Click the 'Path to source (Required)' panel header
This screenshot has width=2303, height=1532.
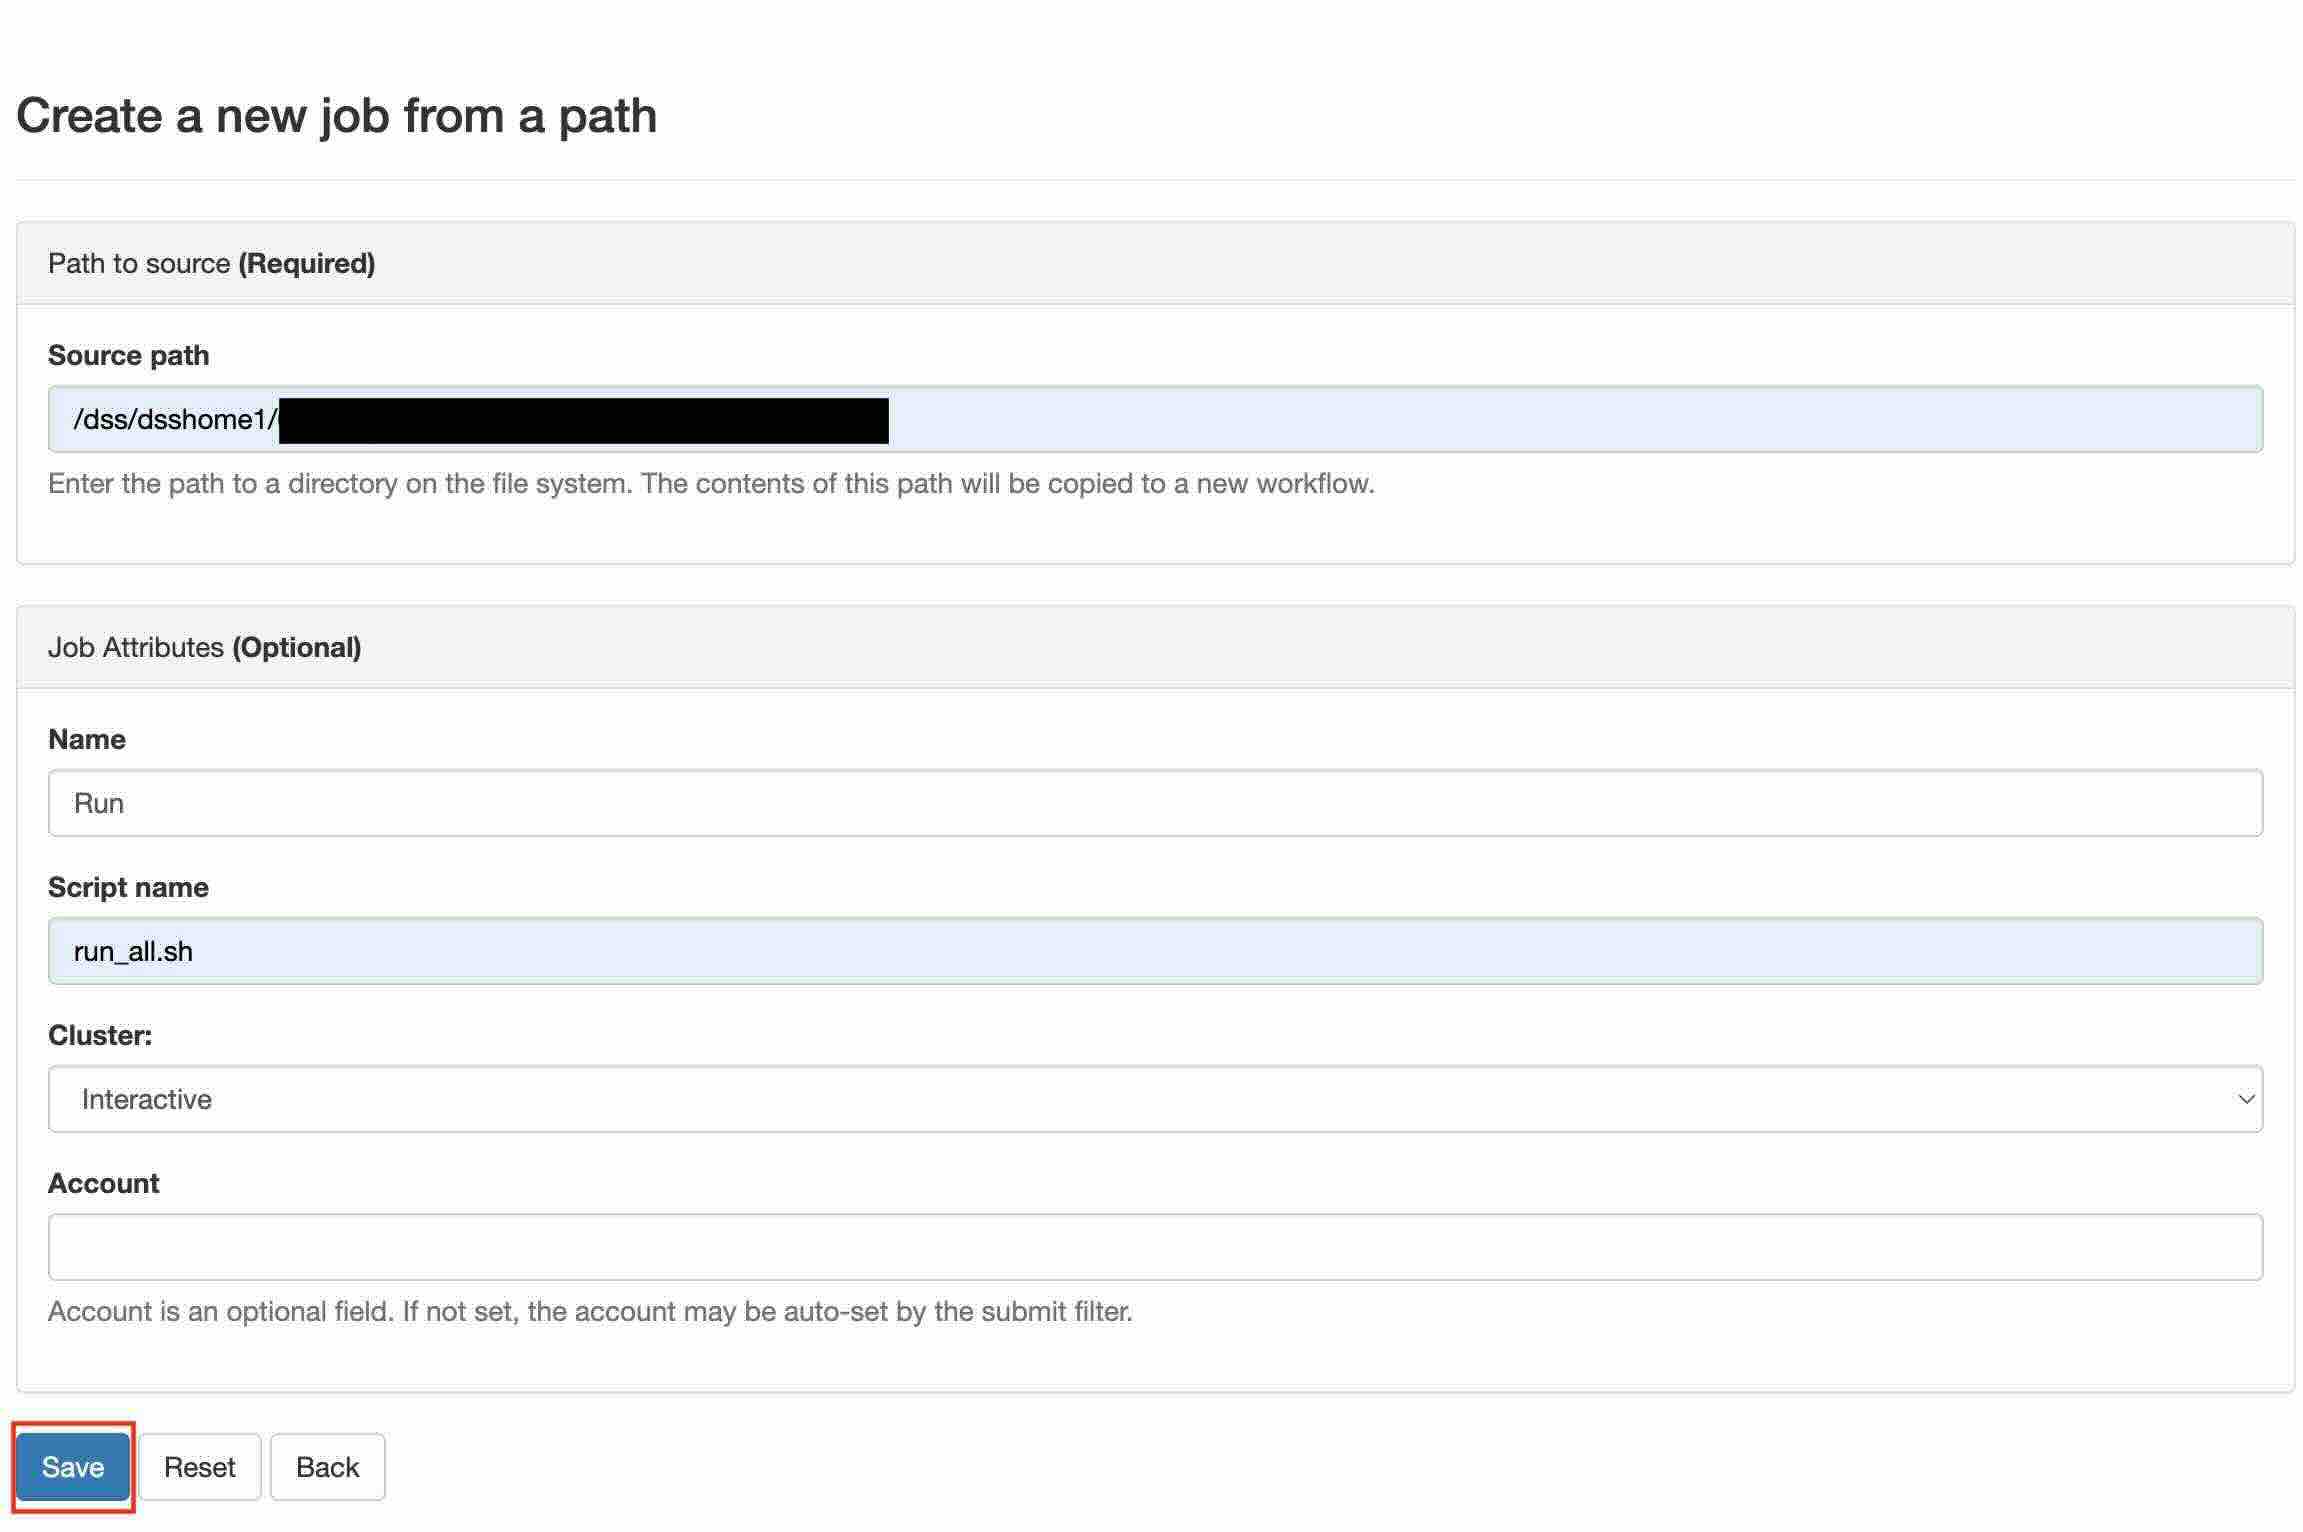212,263
